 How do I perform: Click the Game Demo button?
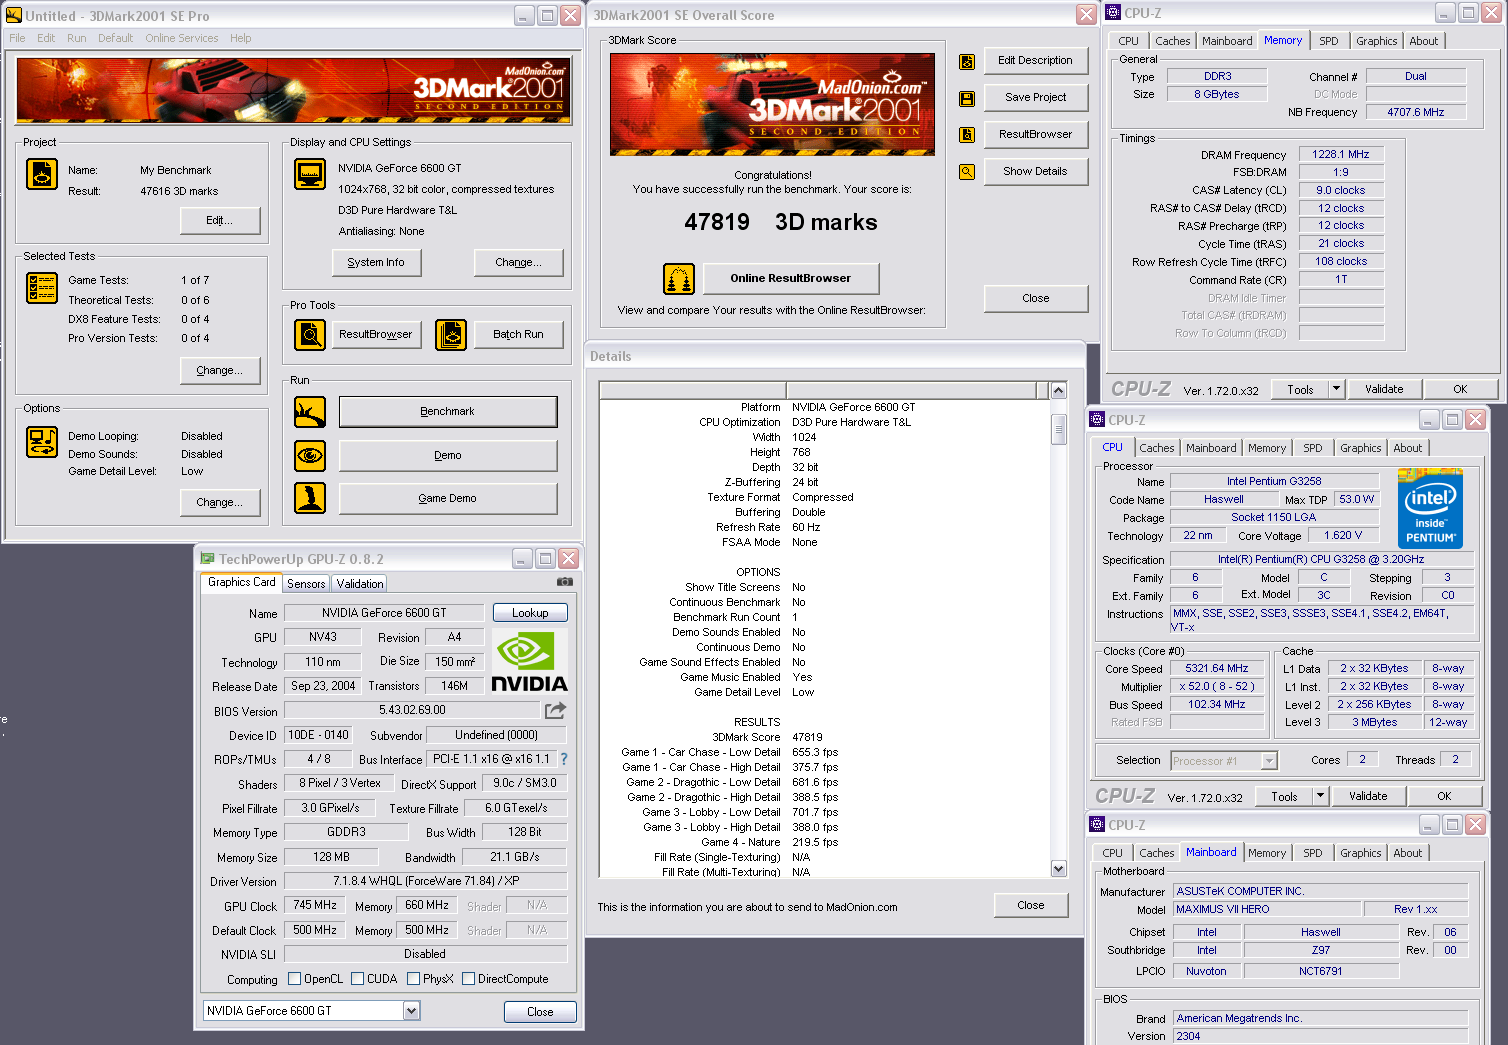tap(448, 498)
